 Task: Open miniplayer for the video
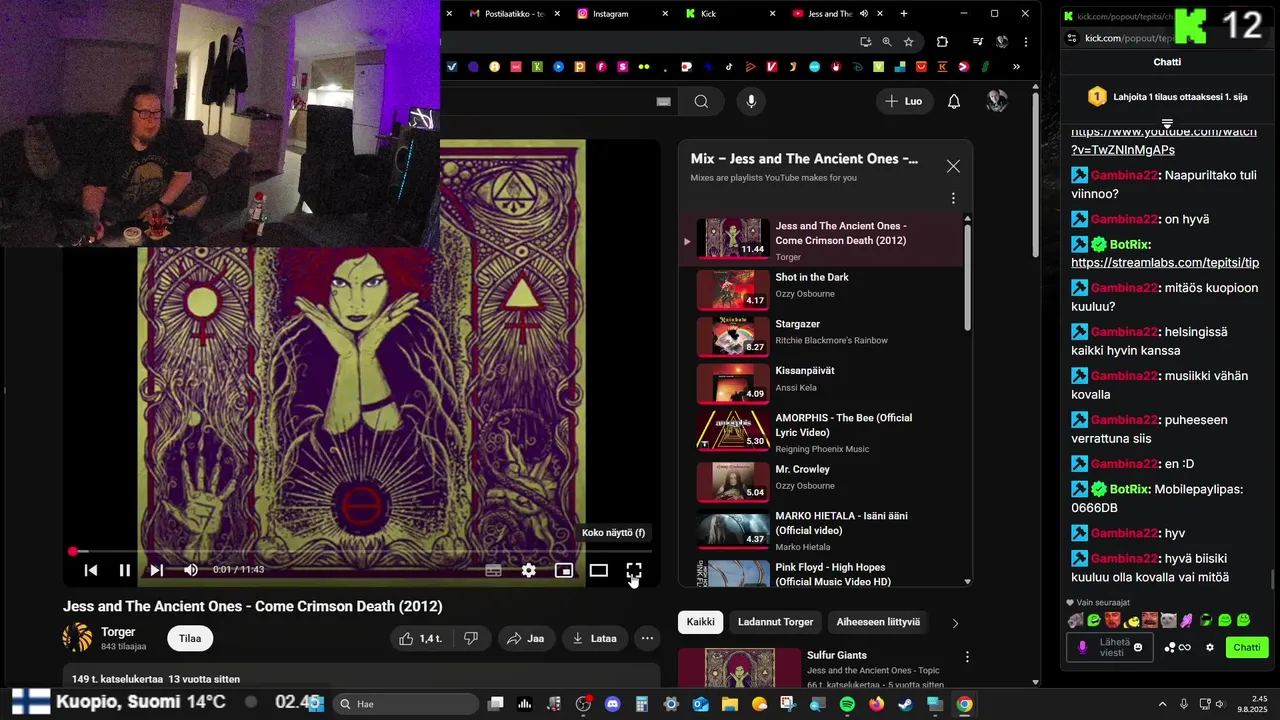(564, 570)
